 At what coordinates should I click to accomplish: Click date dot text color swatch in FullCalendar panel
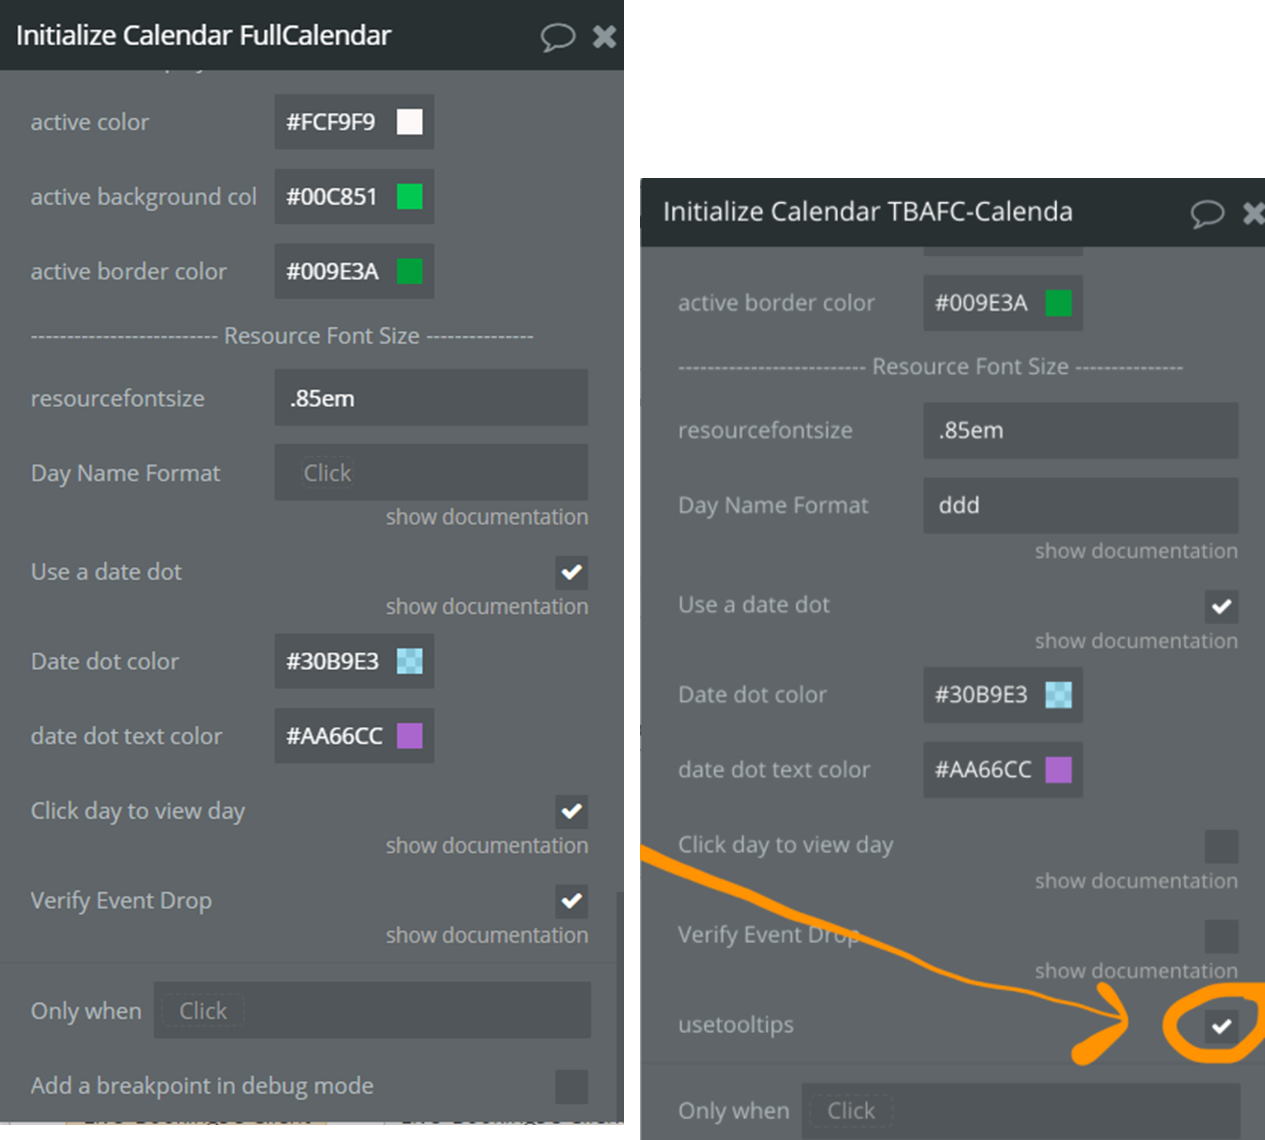click(409, 736)
